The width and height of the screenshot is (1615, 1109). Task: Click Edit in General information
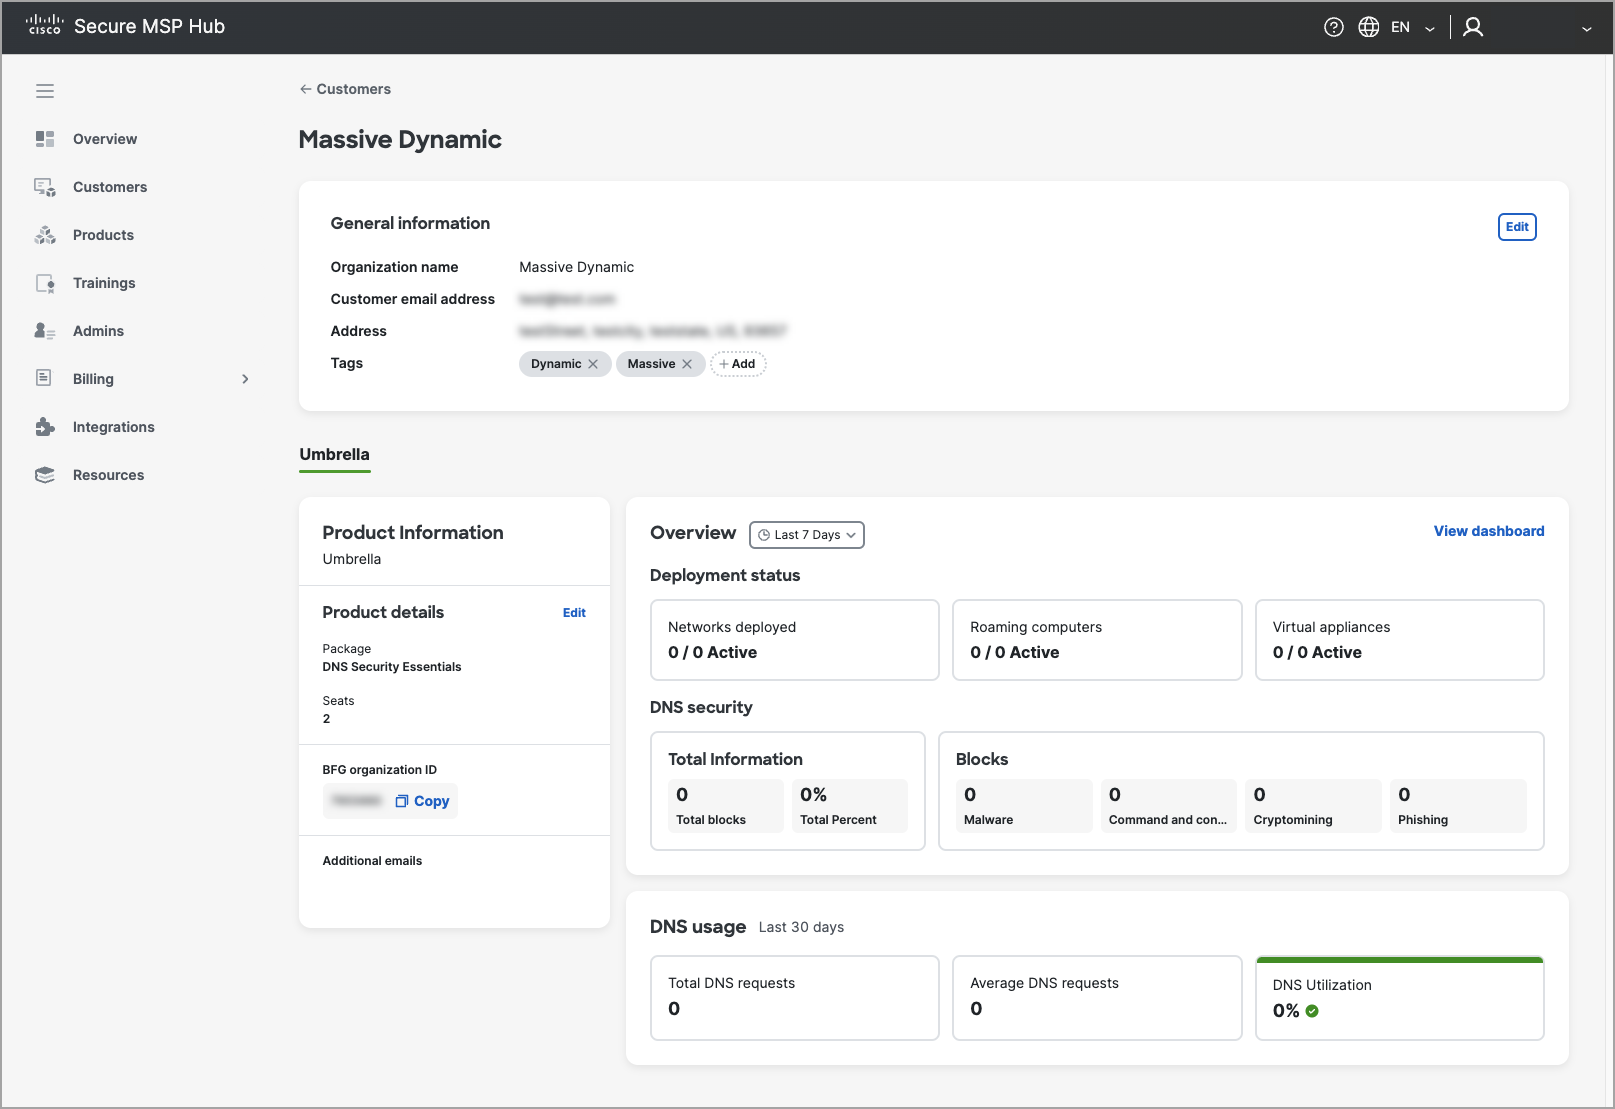point(1517,227)
